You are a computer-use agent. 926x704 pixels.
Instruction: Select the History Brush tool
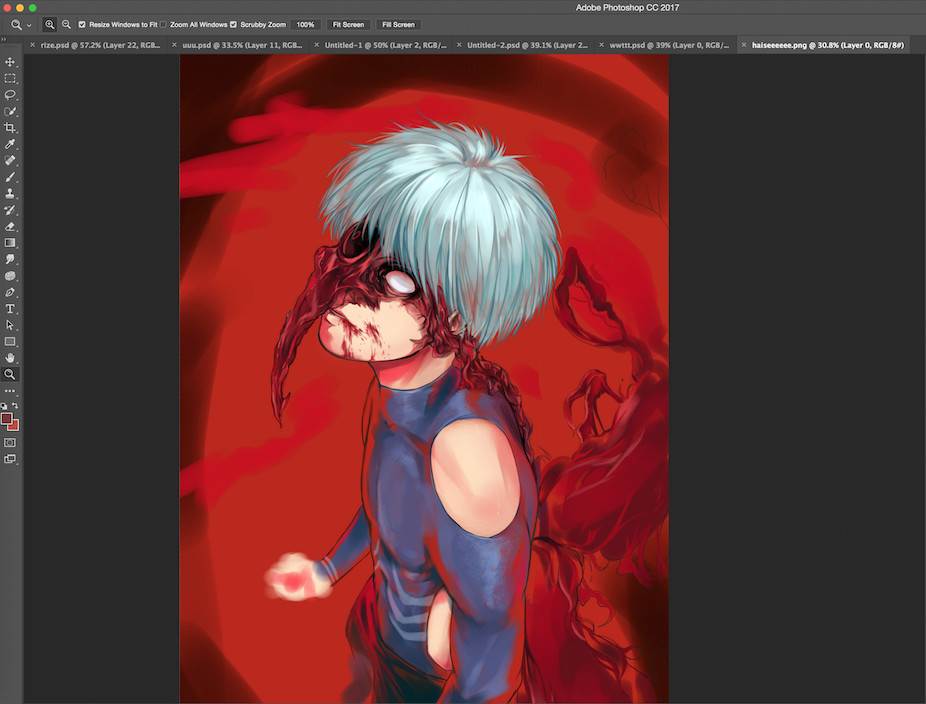click(x=10, y=210)
